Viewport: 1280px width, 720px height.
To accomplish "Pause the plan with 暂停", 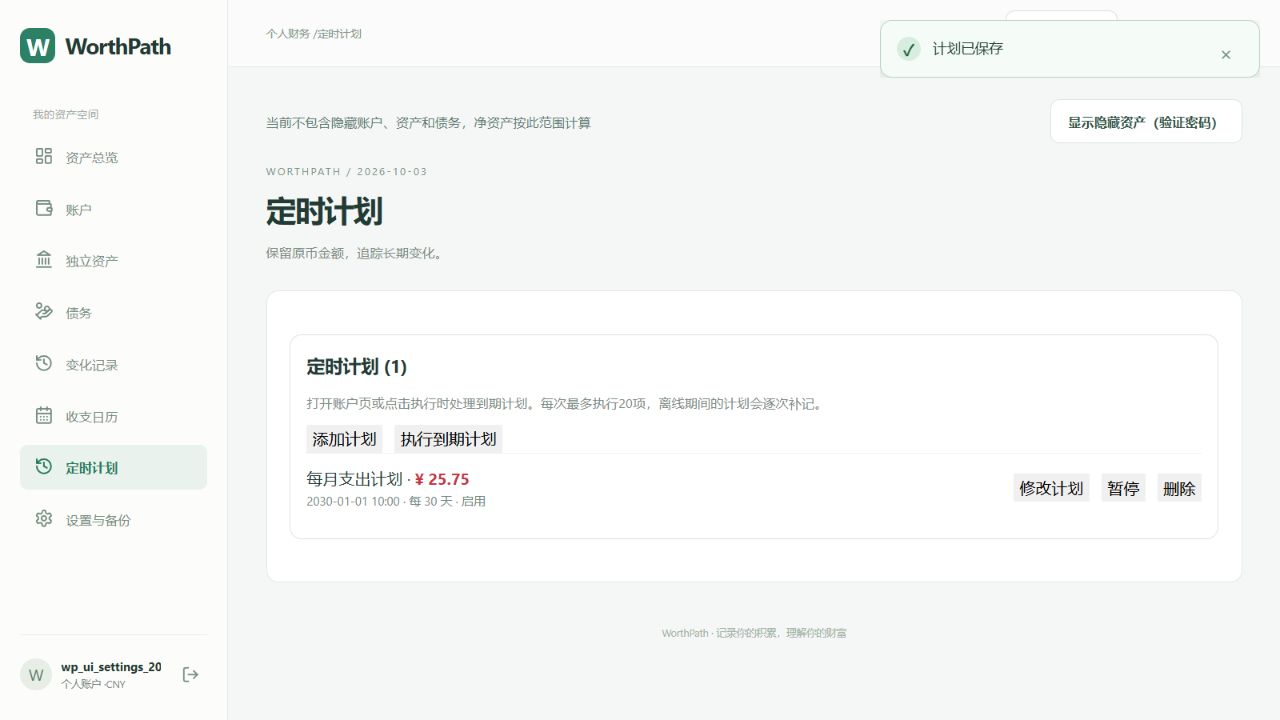I will pos(1123,488).
